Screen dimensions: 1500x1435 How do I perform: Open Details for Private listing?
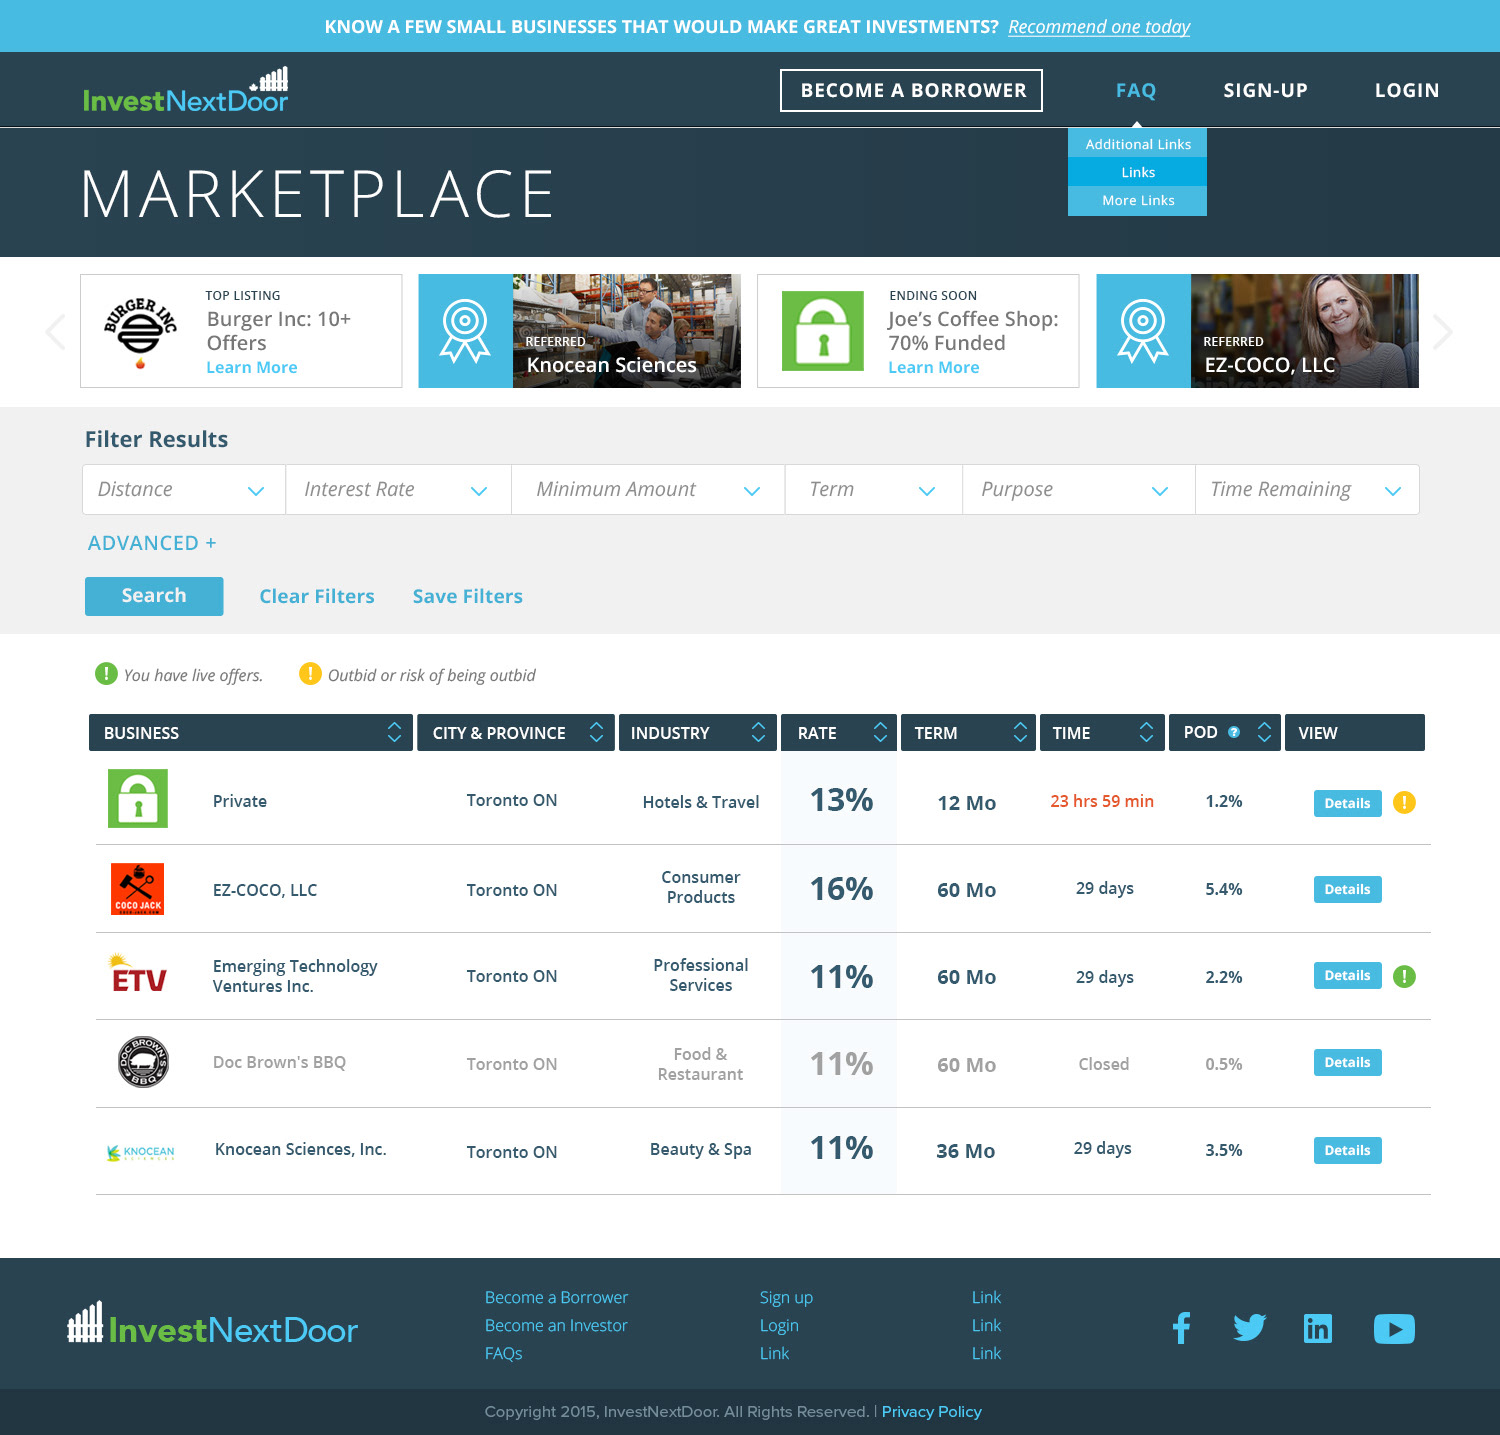1347,803
